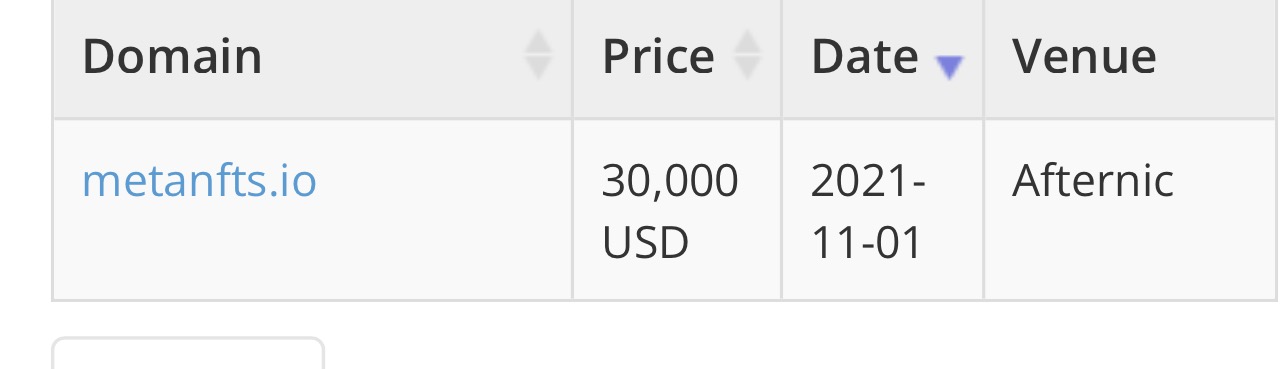
Task: Click the Venue column header
Action: coord(1084,56)
